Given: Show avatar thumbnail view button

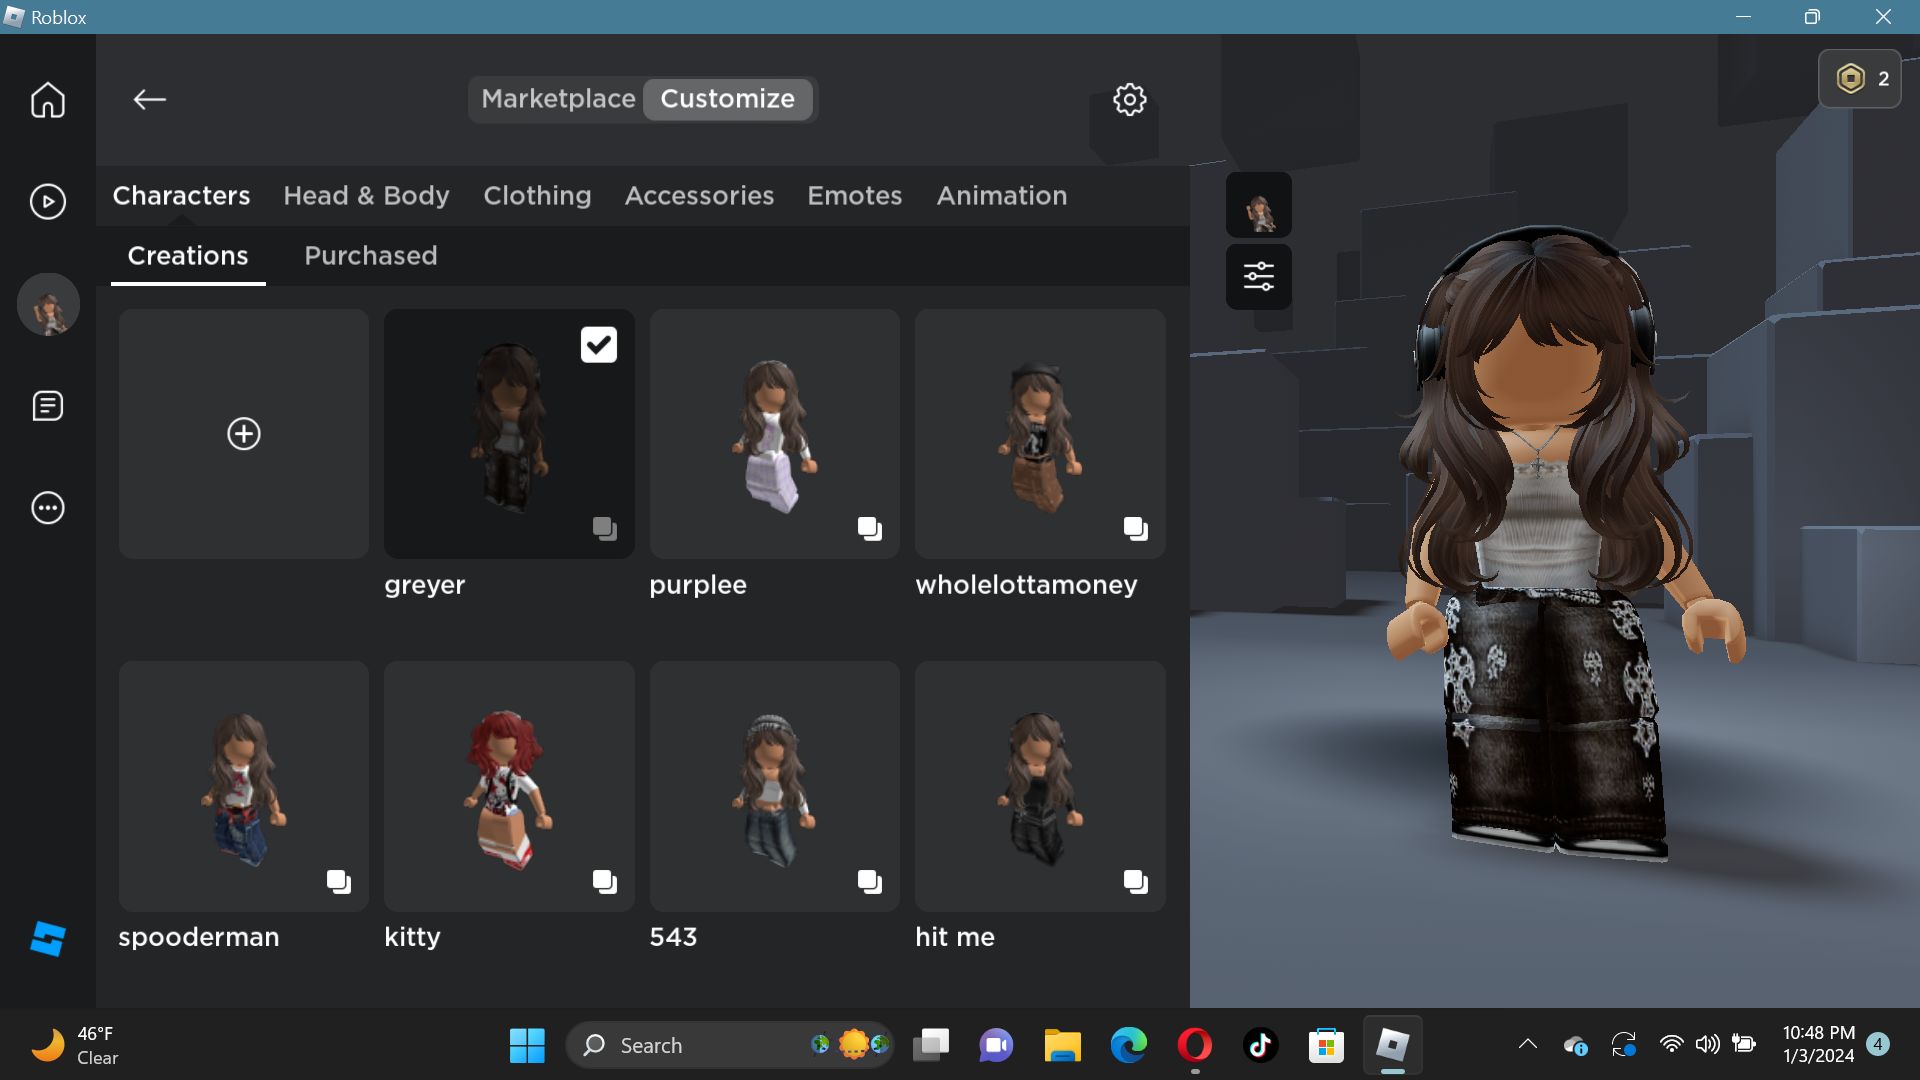Looking at the screenshot, I should tap(1258, 205).
